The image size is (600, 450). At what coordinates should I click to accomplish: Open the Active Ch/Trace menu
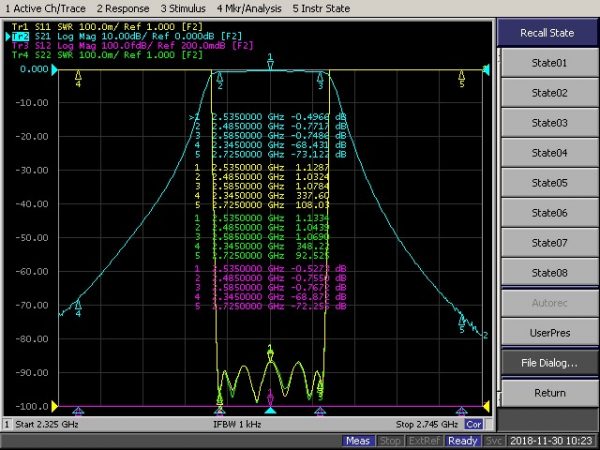click(46, 8)
